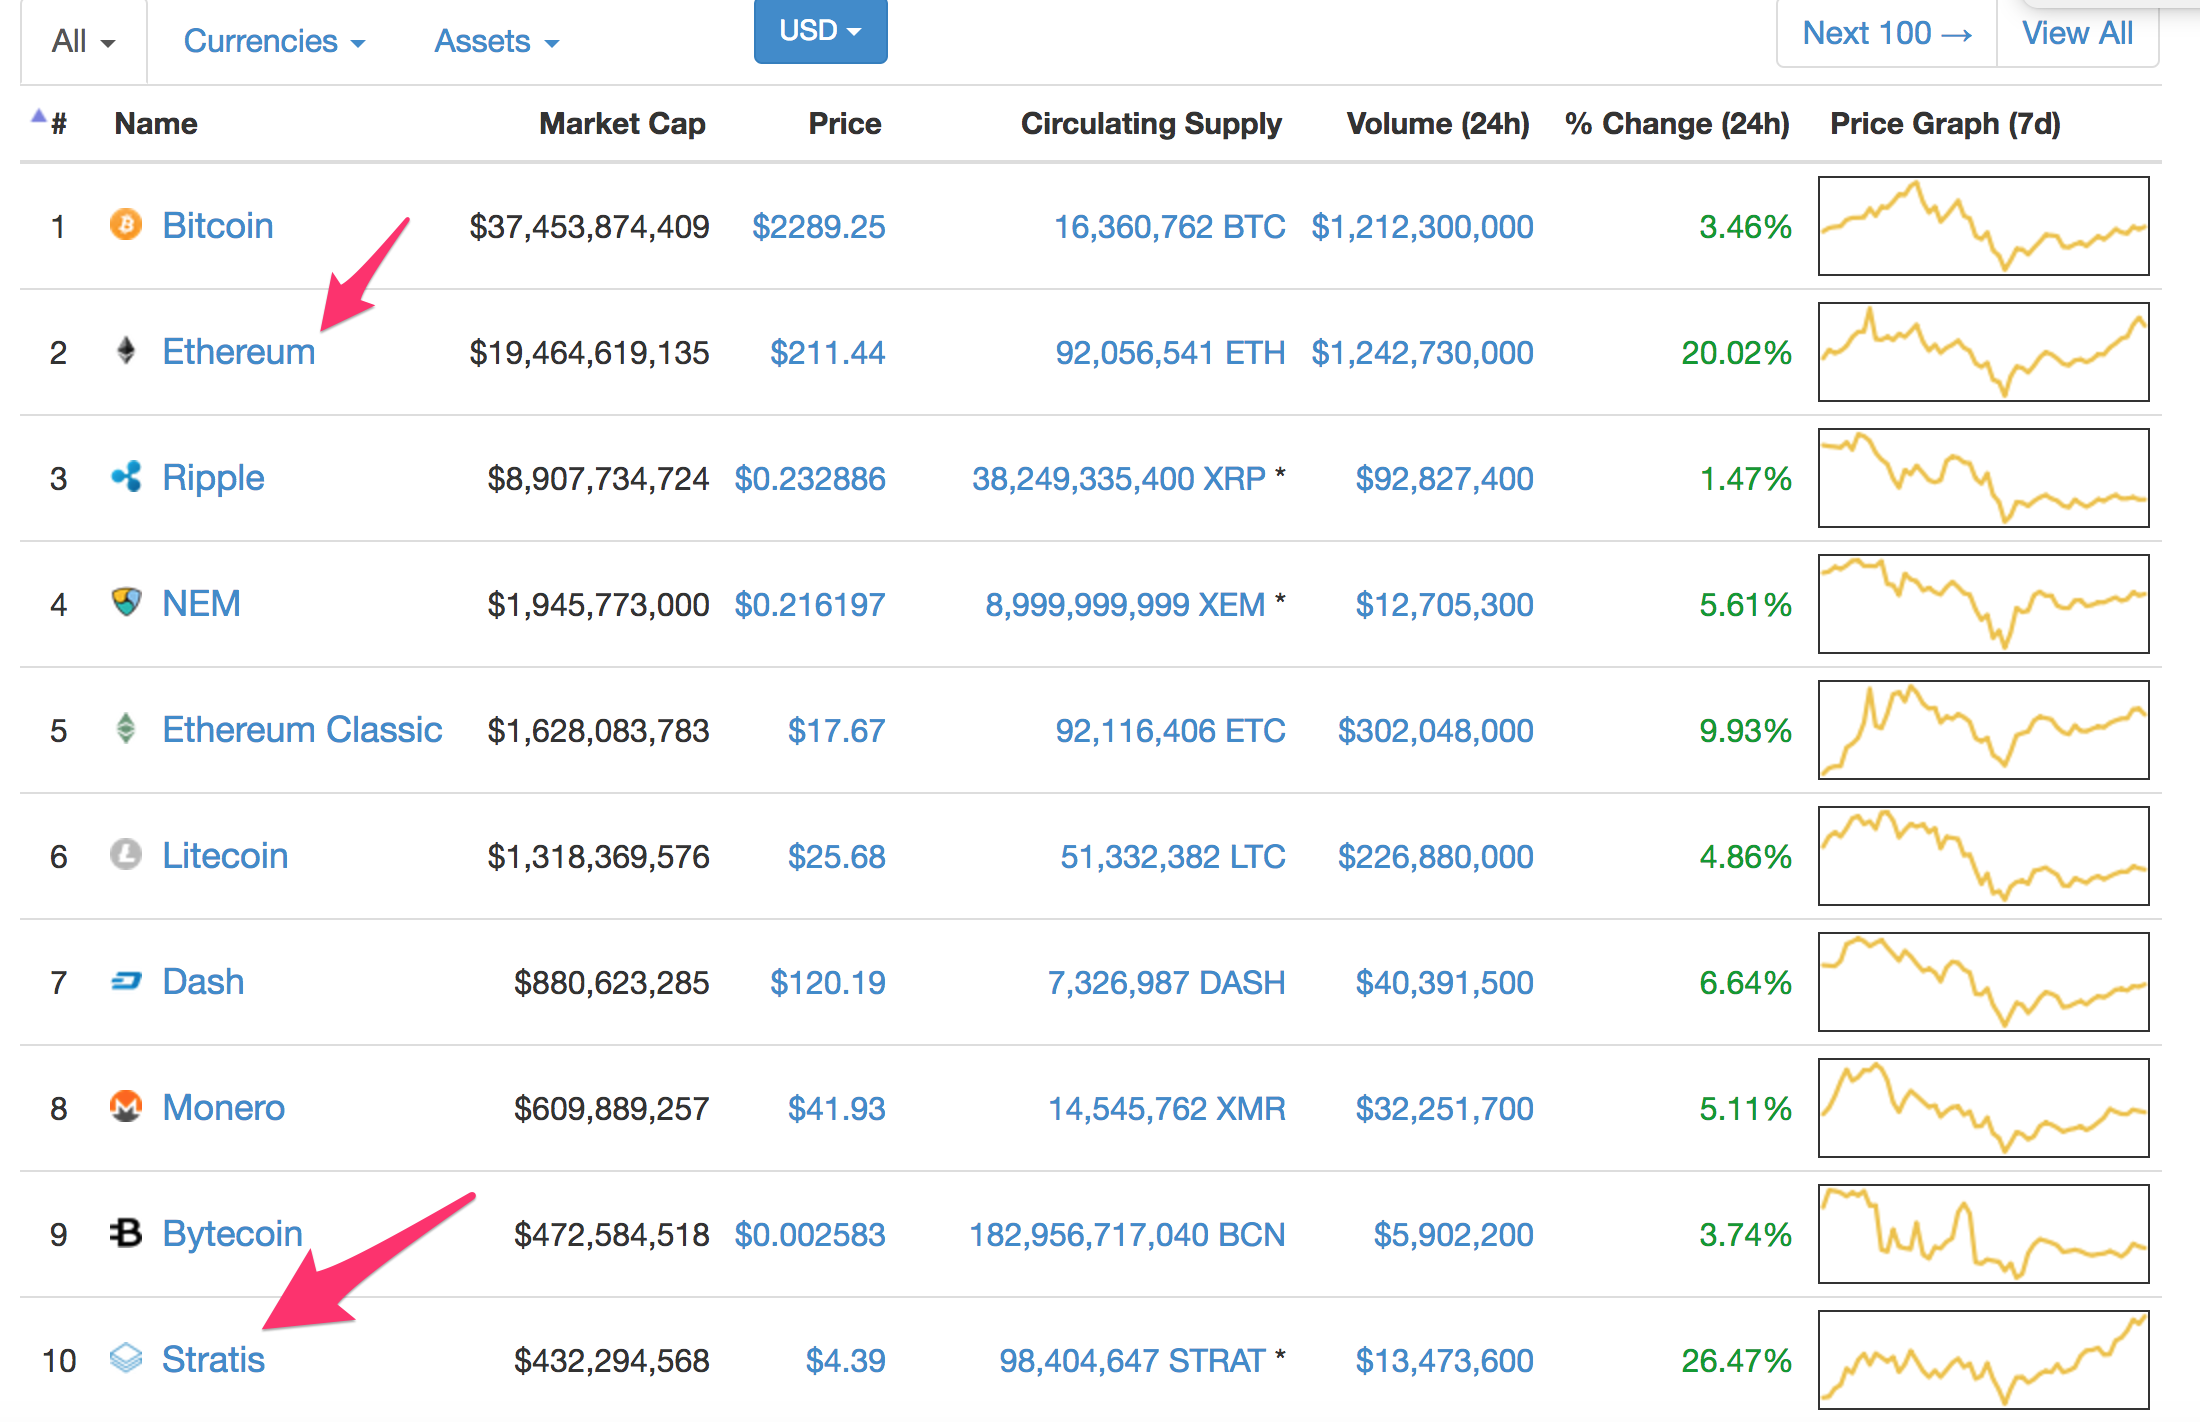
Task: Click the Litecoin grey logo icon
Action: point(125,855)
